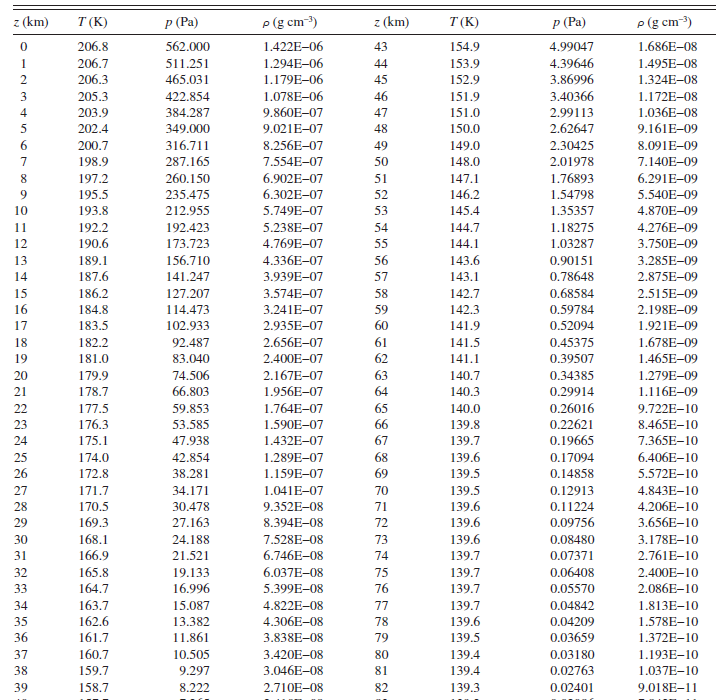Select the pressure value 0.07371
Viewport: 725px width, 700px height.
pyautogui.click(x=571, y=555)
